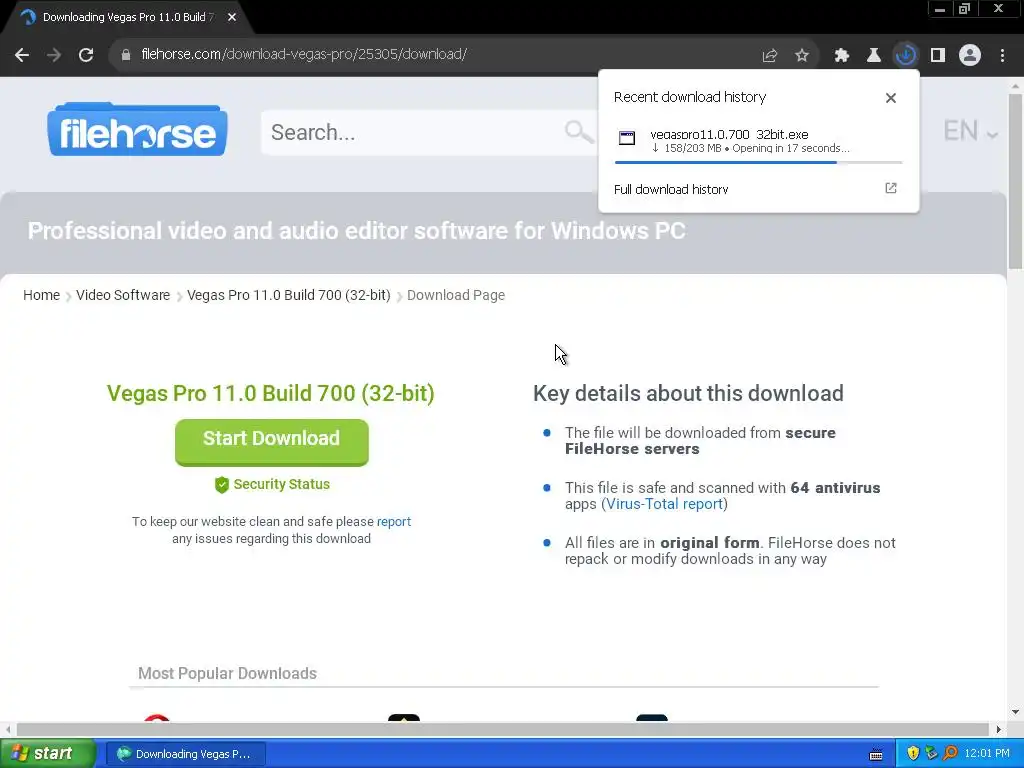Go to Home breadcrumb
Viewport: 1024px width, 768px height.
point(41,295)
